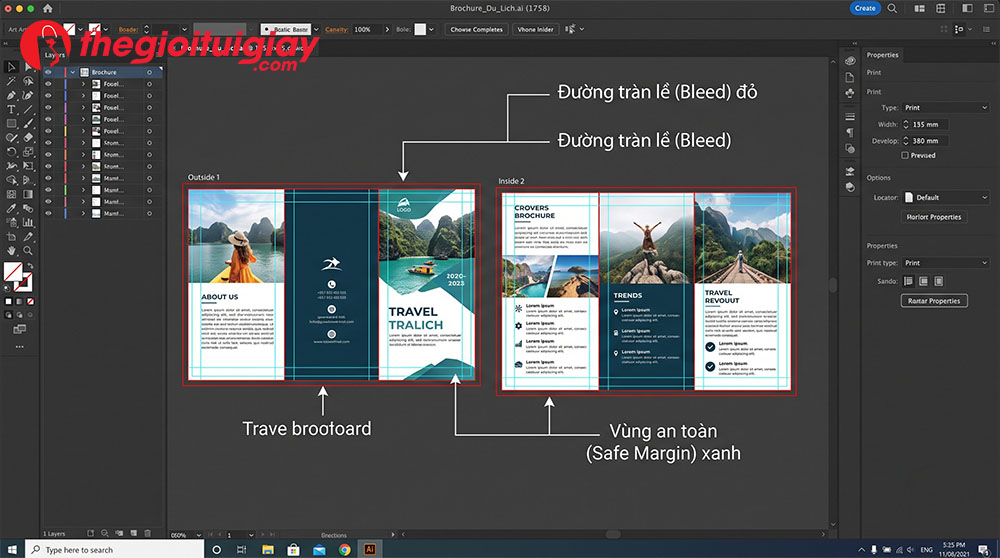The image size is (1000, 558).
Task: Select the Hand tool
Action: click(11, 251)
